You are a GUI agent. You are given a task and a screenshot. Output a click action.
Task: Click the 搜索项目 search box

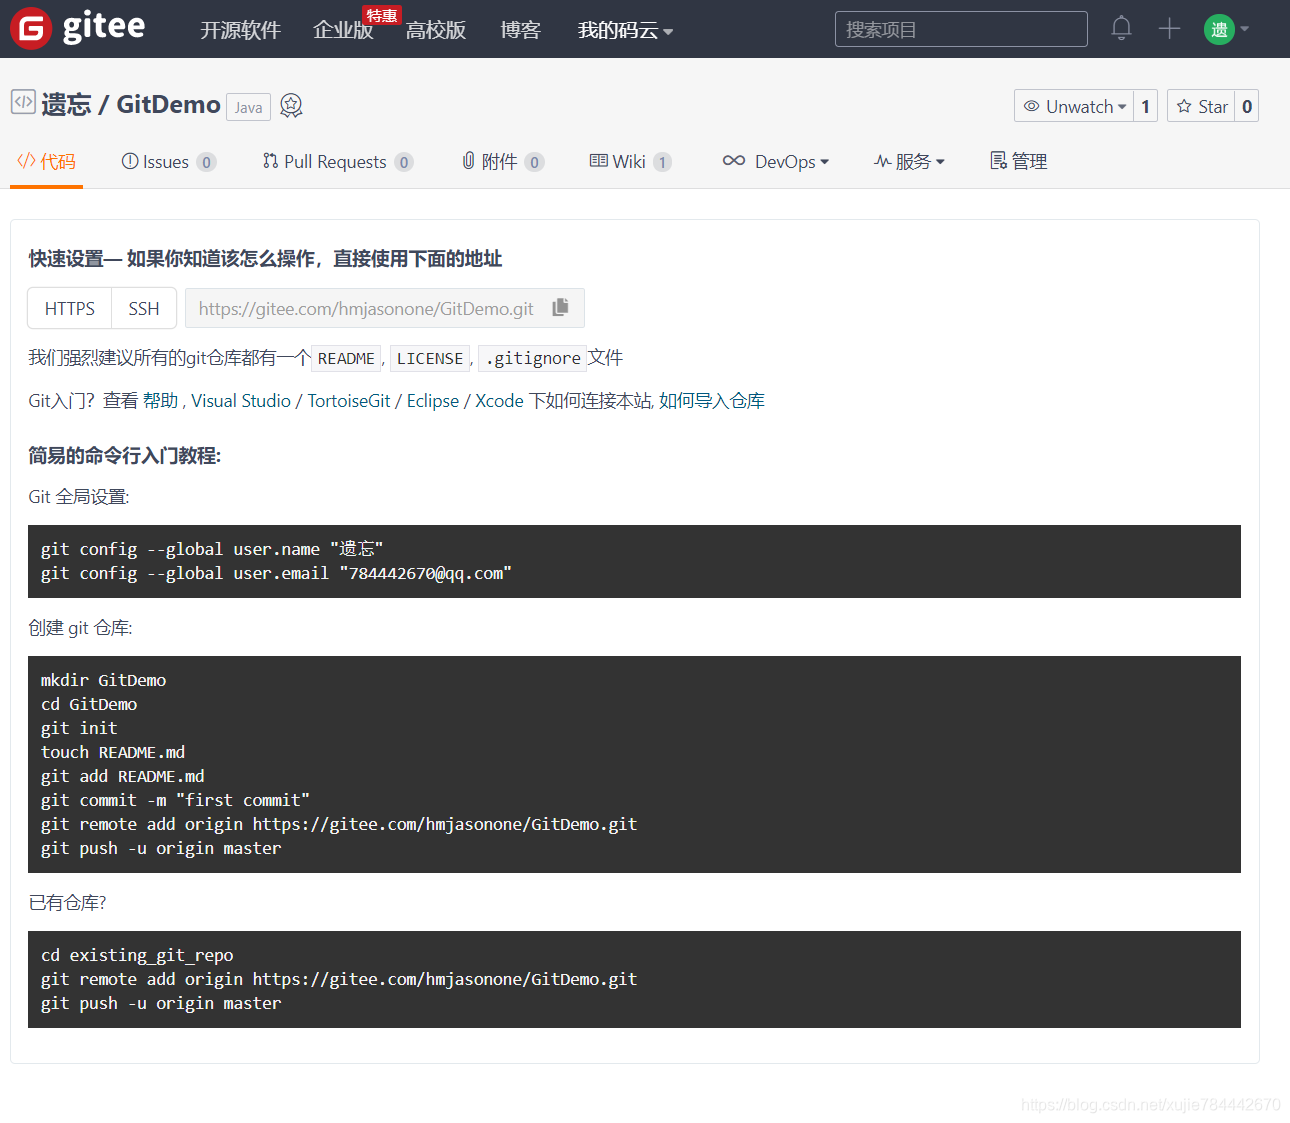(961, 29)
